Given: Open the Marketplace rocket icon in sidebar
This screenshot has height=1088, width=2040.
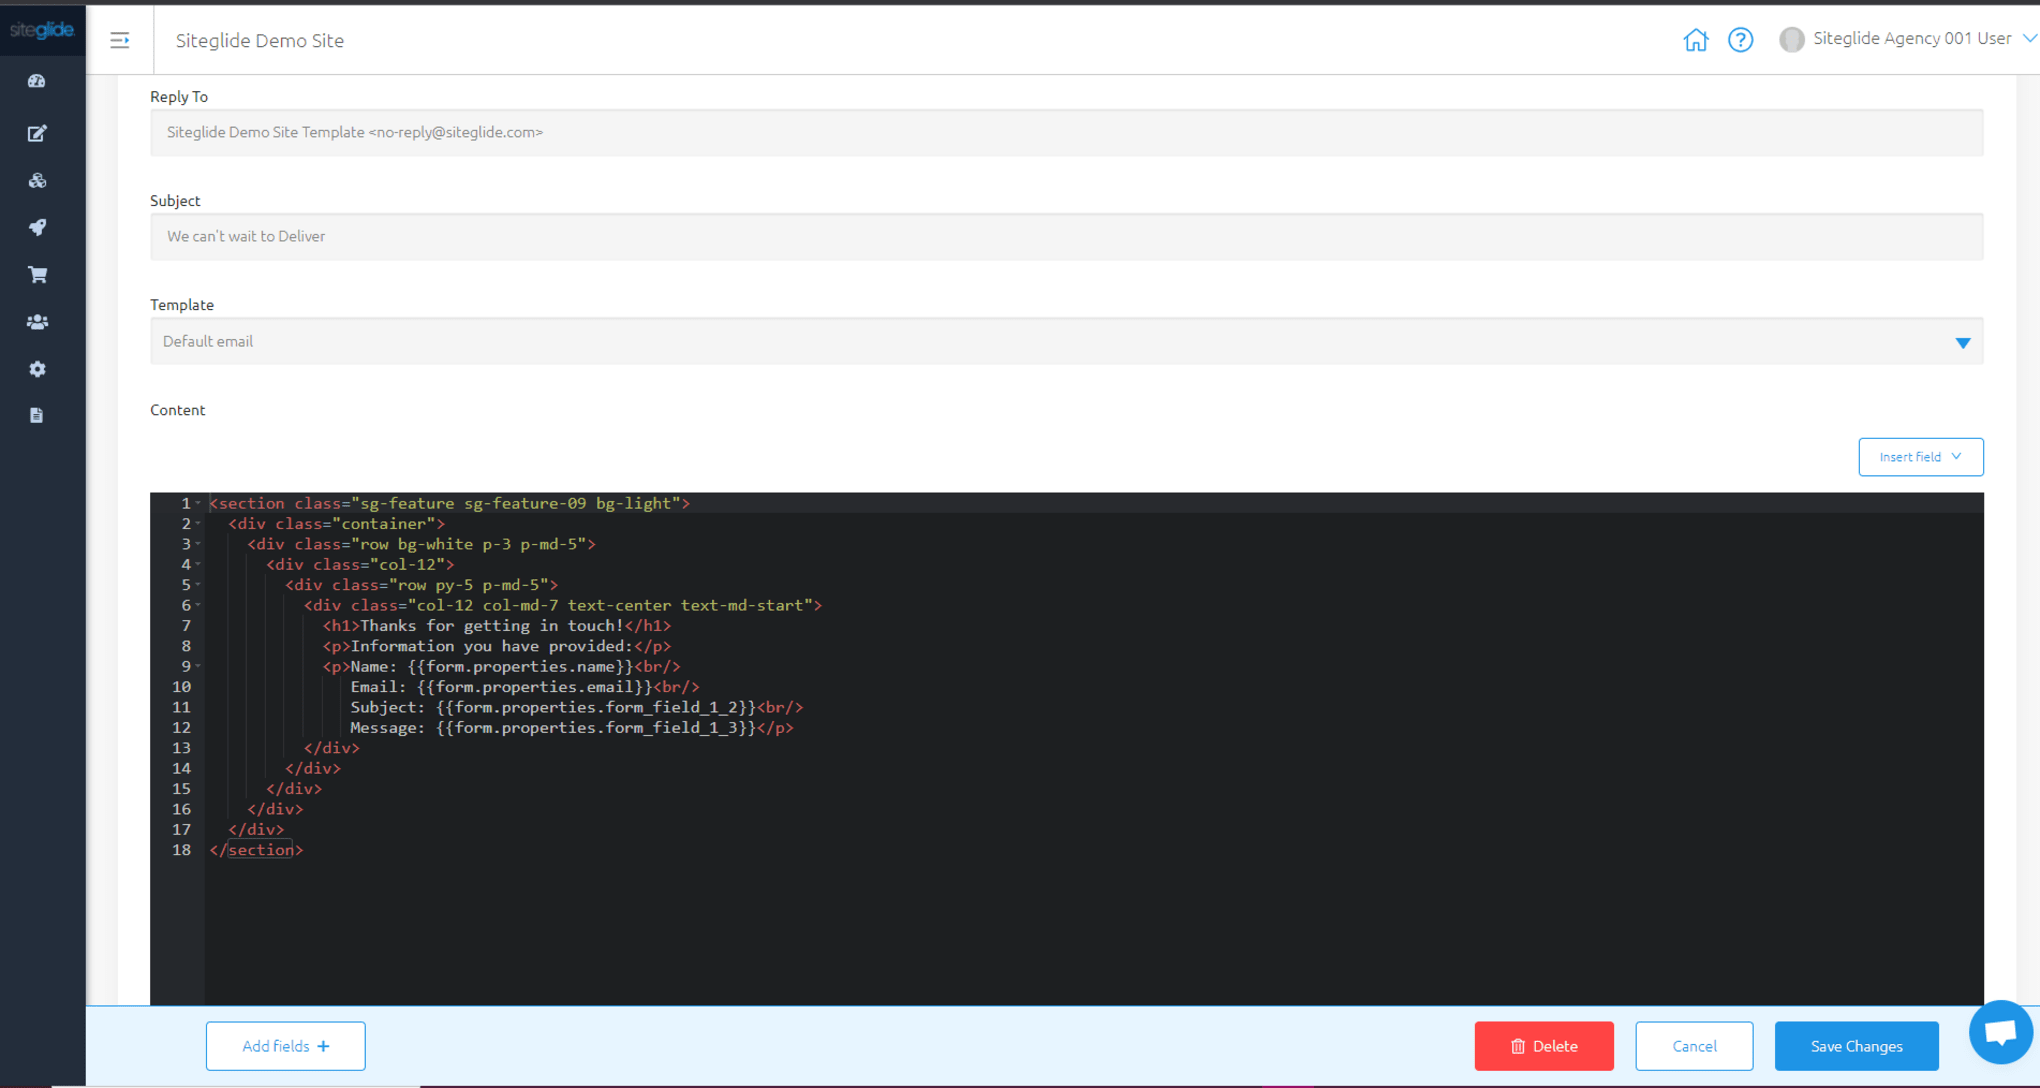Looking at the screenshot, I should pos(37,227).
